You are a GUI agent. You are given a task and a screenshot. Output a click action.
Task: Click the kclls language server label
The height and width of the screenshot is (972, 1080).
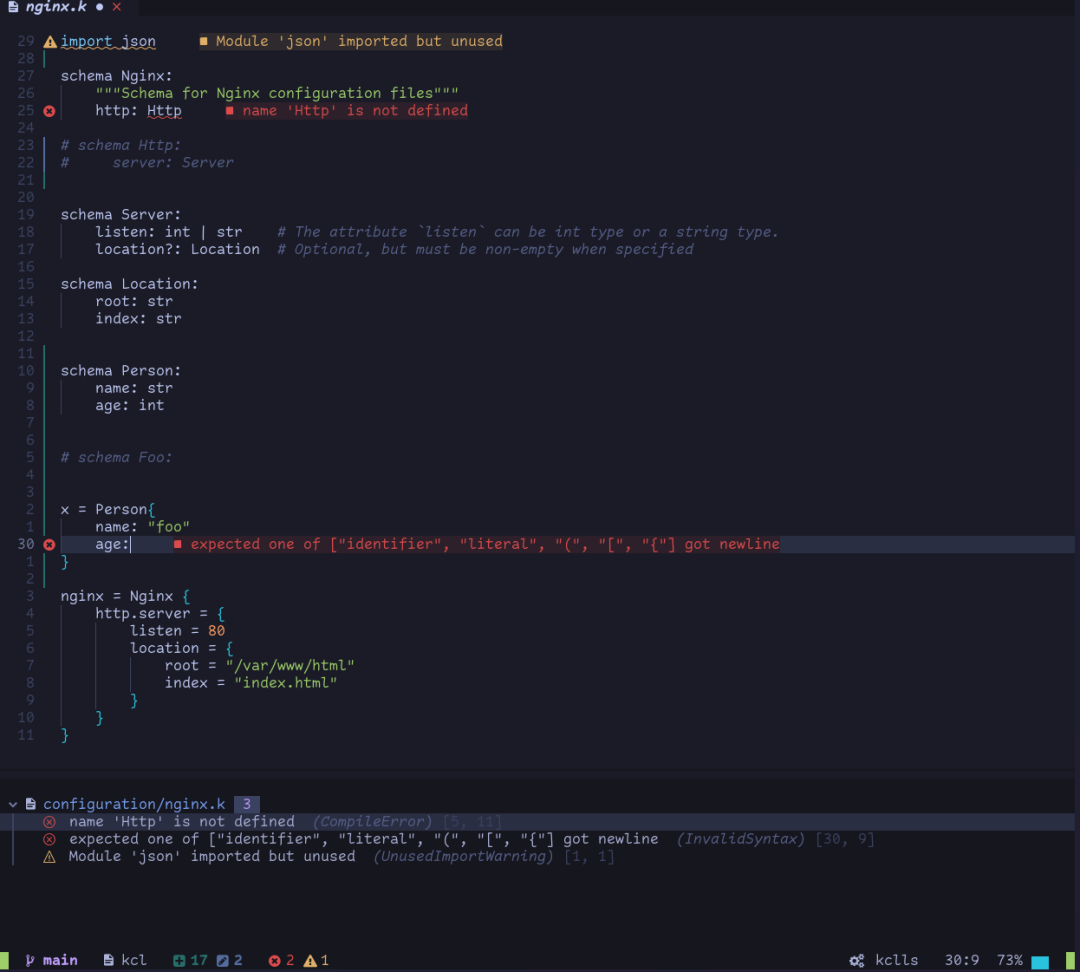pyautogui.click(x=897, y=960)
